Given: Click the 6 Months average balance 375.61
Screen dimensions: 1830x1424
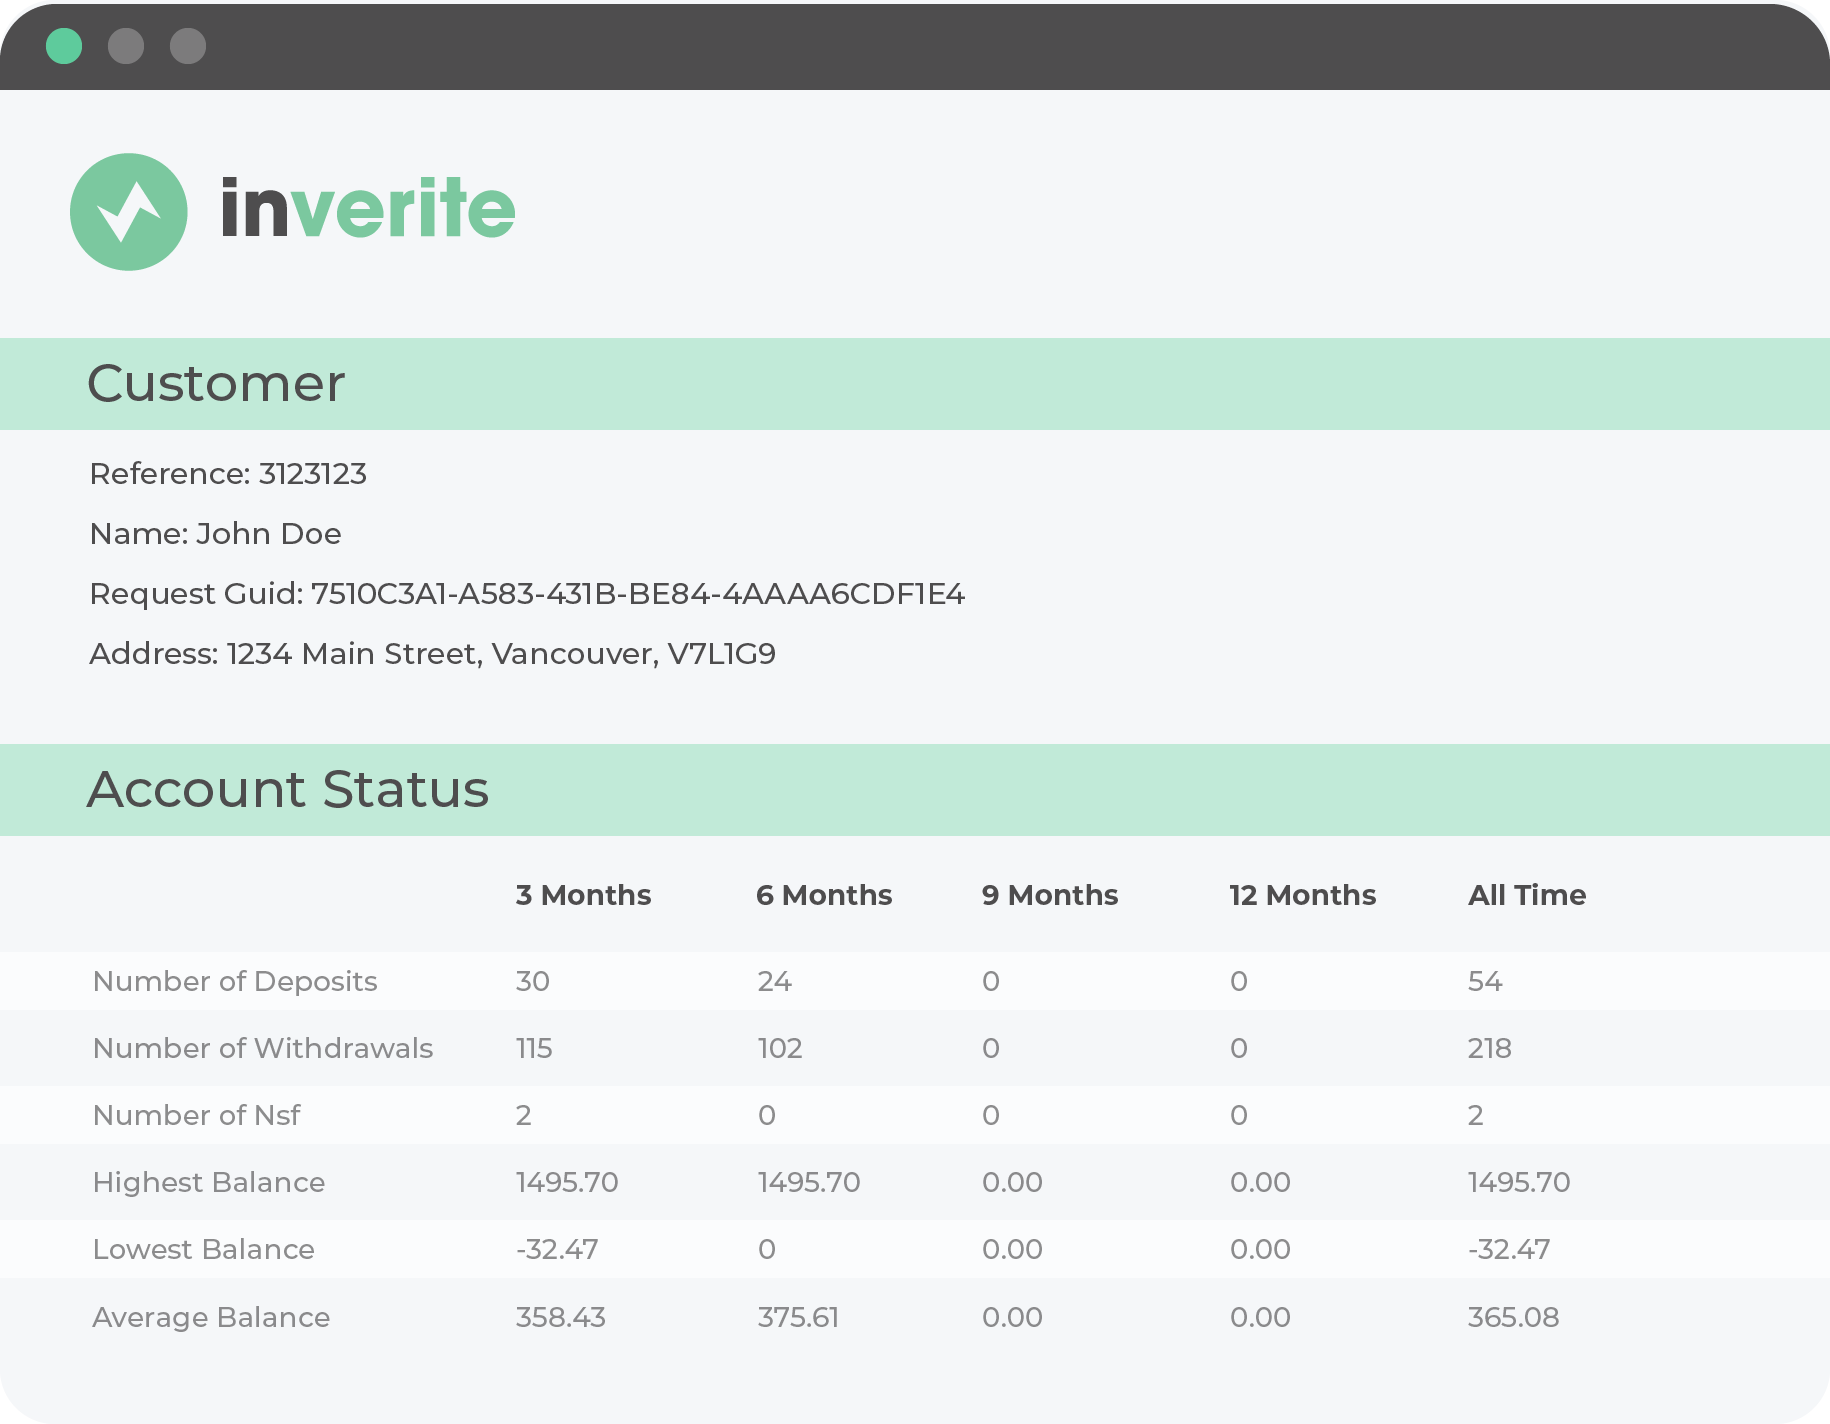Looking at the screenshot, I should [798, 1317].
